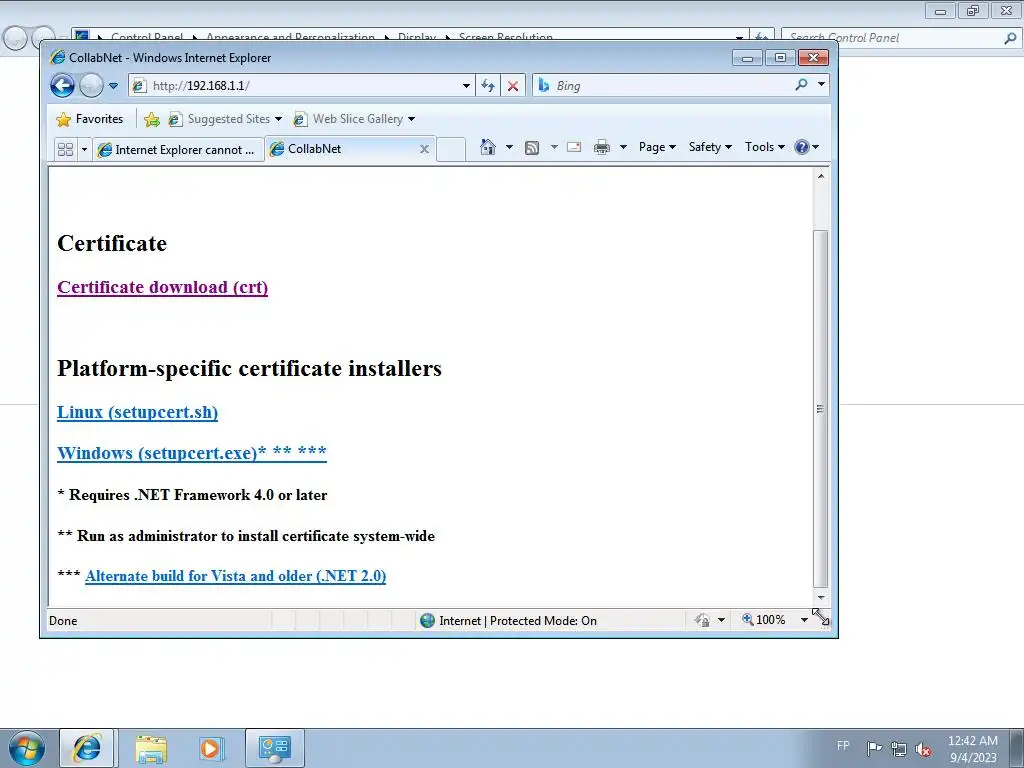The width and height of the screenshot is (1024, 768).
Task: Click Control Panel search magnifier icon
Action: pyautogui.click(x=1010, y=38)
